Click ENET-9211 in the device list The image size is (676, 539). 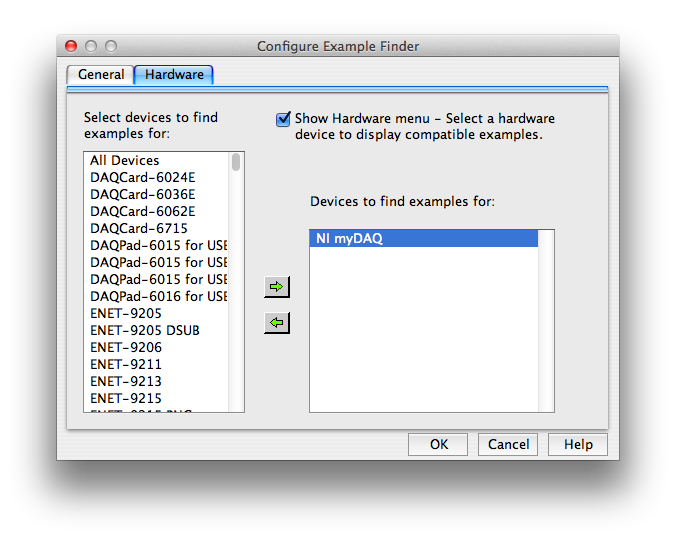click(126, 365)
